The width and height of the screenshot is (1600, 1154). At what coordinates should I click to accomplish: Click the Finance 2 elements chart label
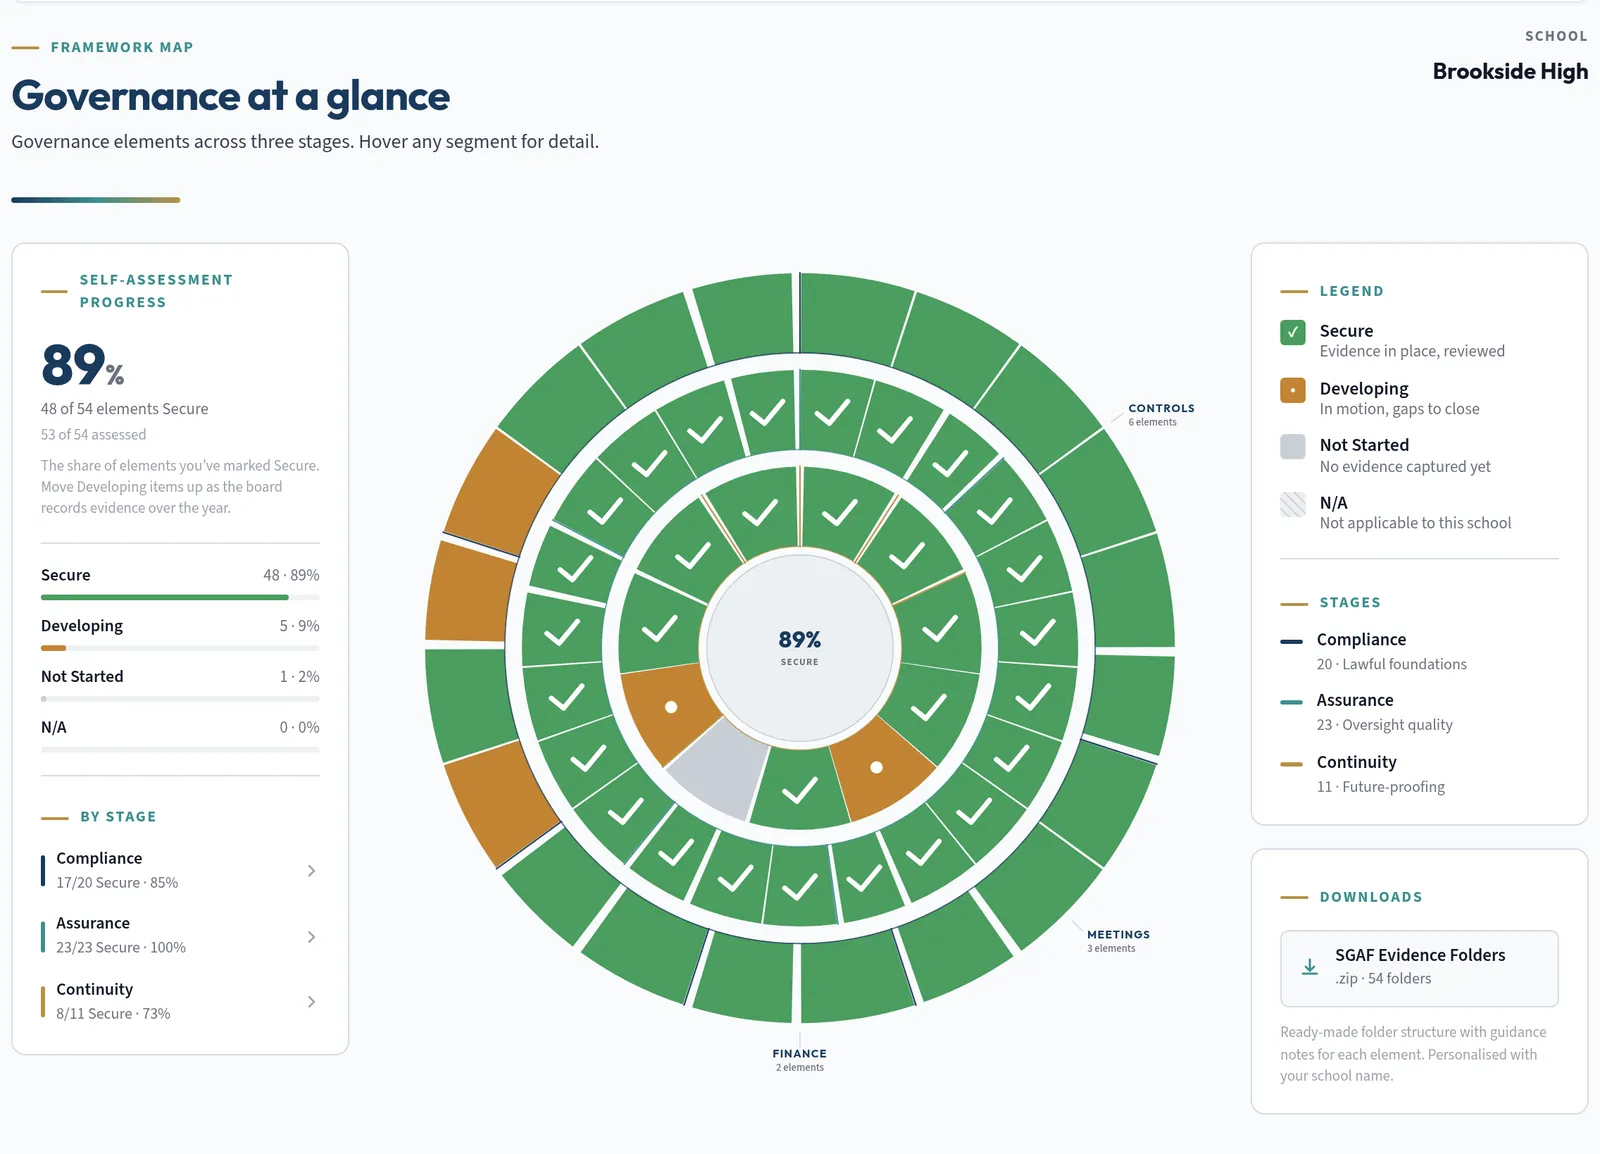[x=800, y=1060]
